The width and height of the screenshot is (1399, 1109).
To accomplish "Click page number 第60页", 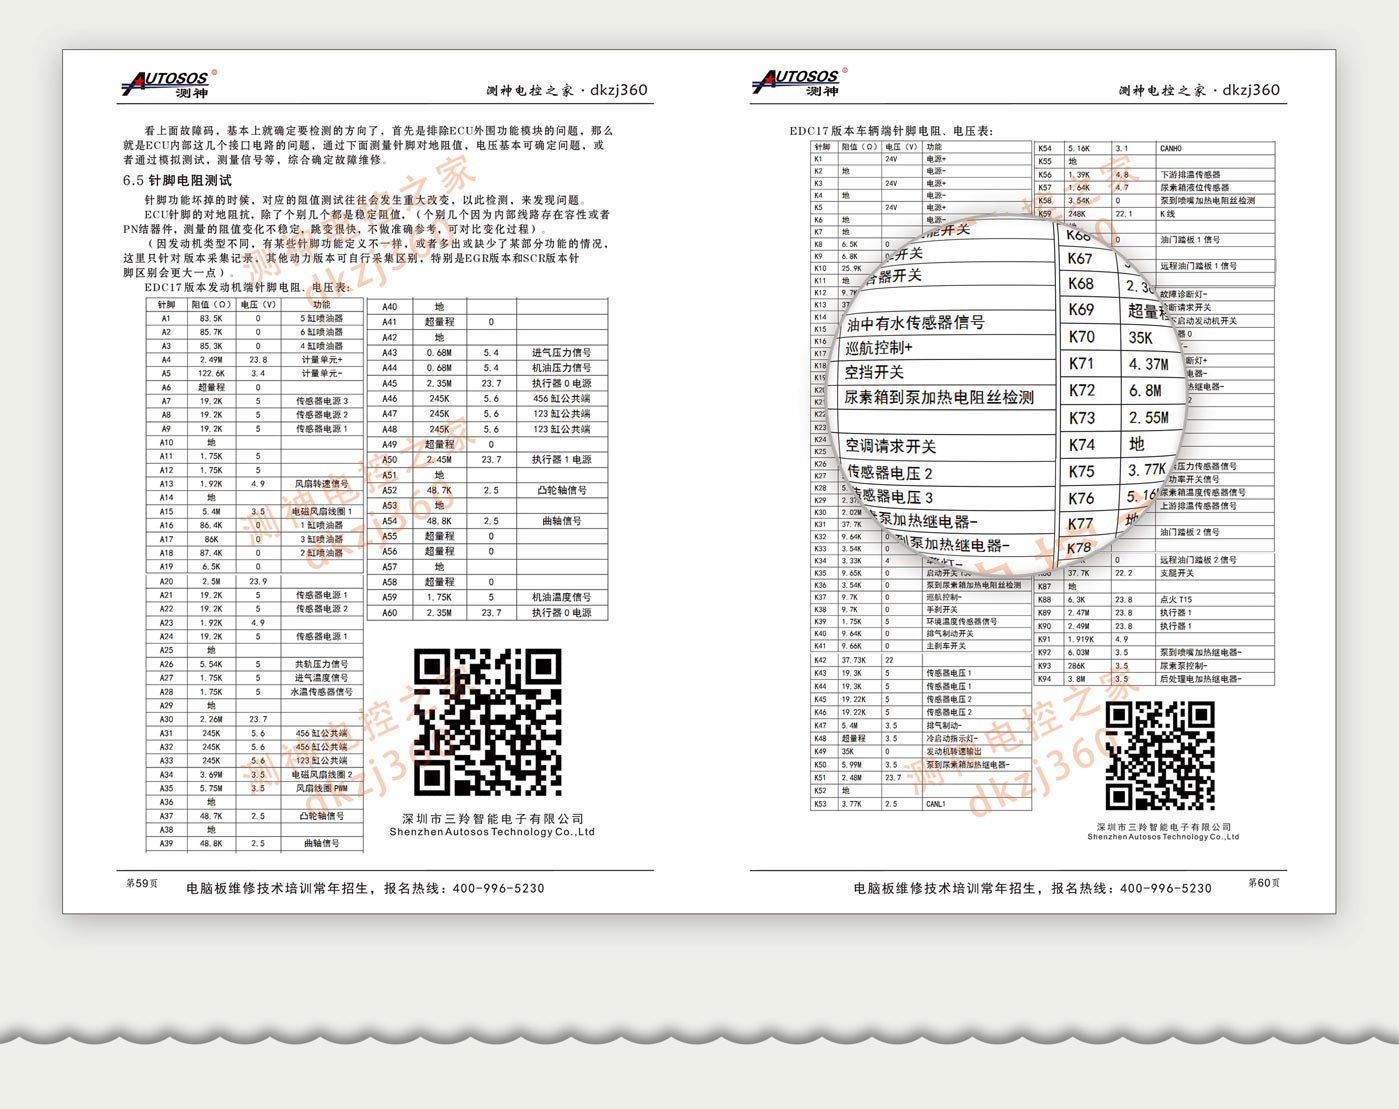I will 1263,883.
